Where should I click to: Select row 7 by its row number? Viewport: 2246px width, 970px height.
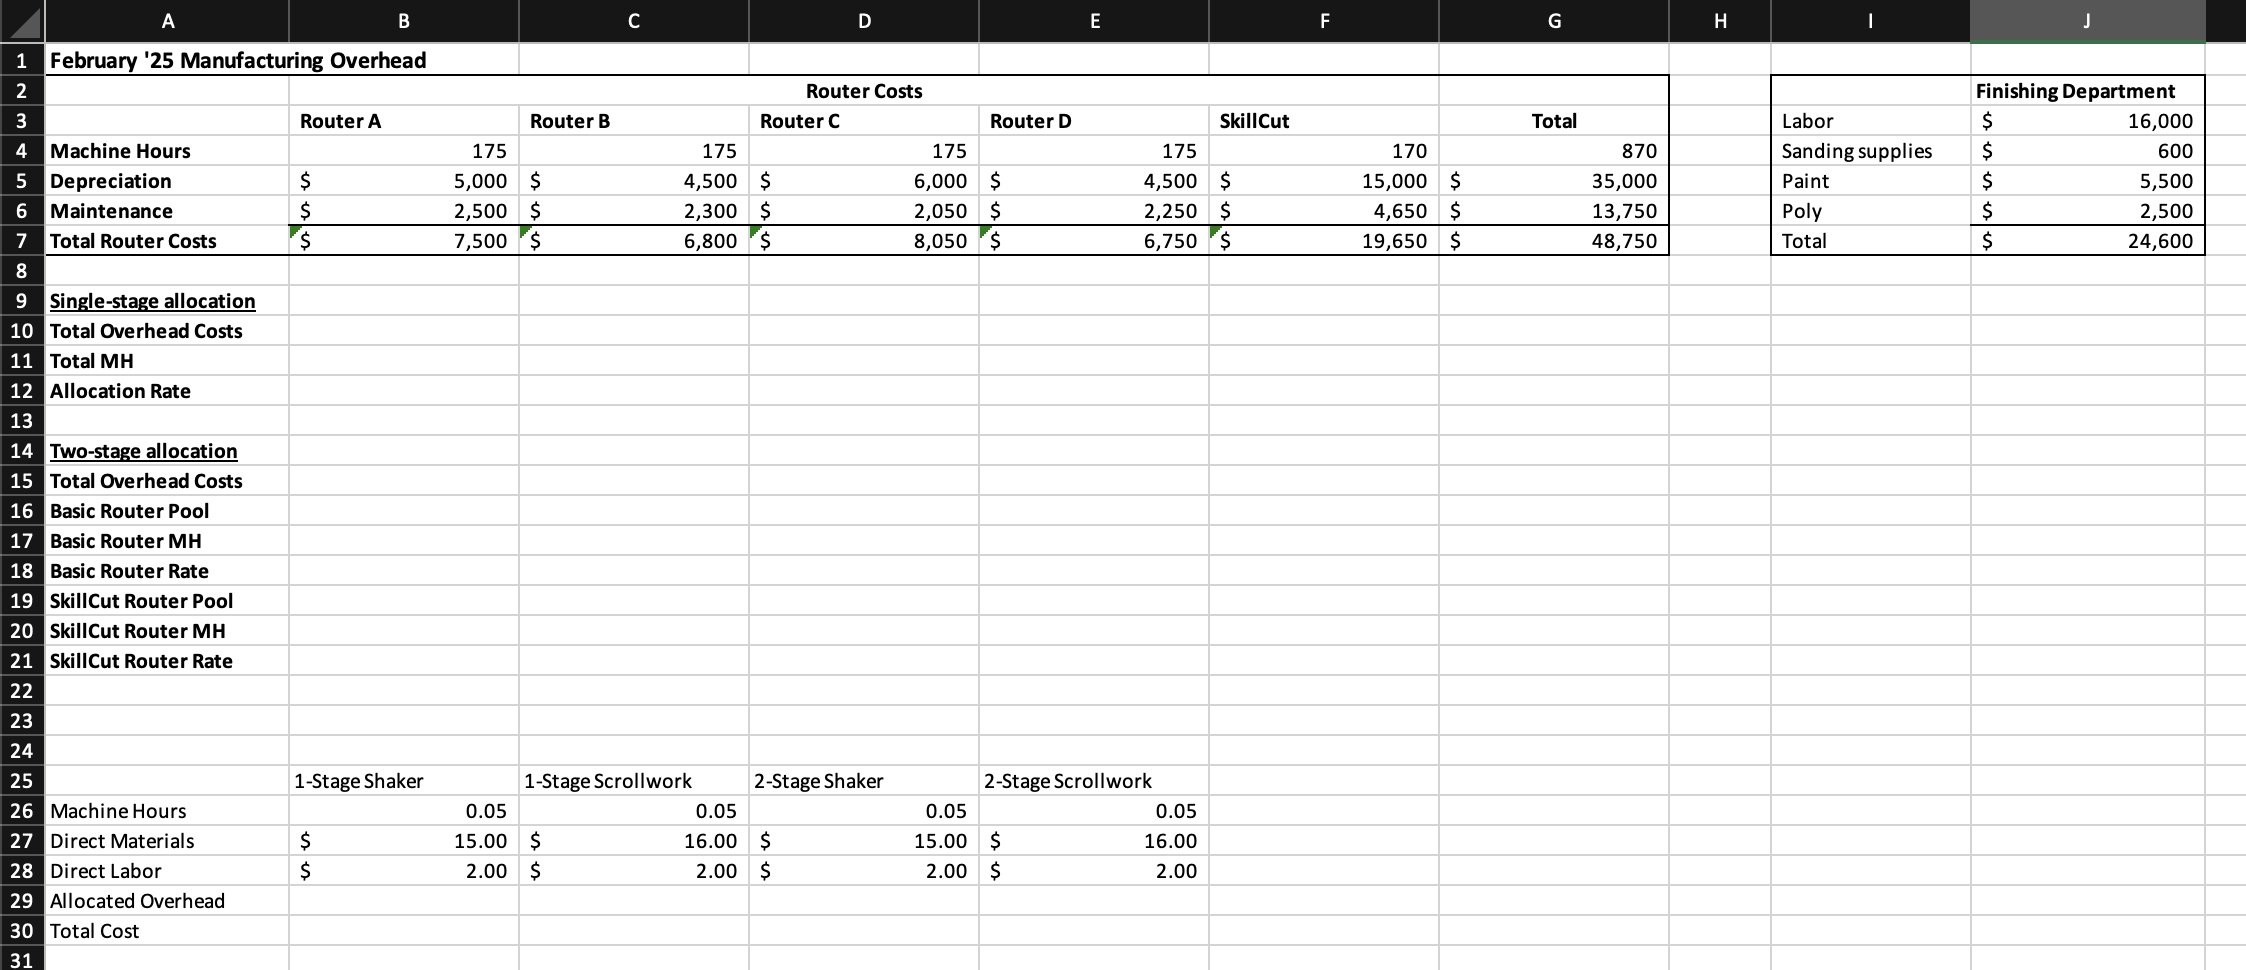[22, 240]
